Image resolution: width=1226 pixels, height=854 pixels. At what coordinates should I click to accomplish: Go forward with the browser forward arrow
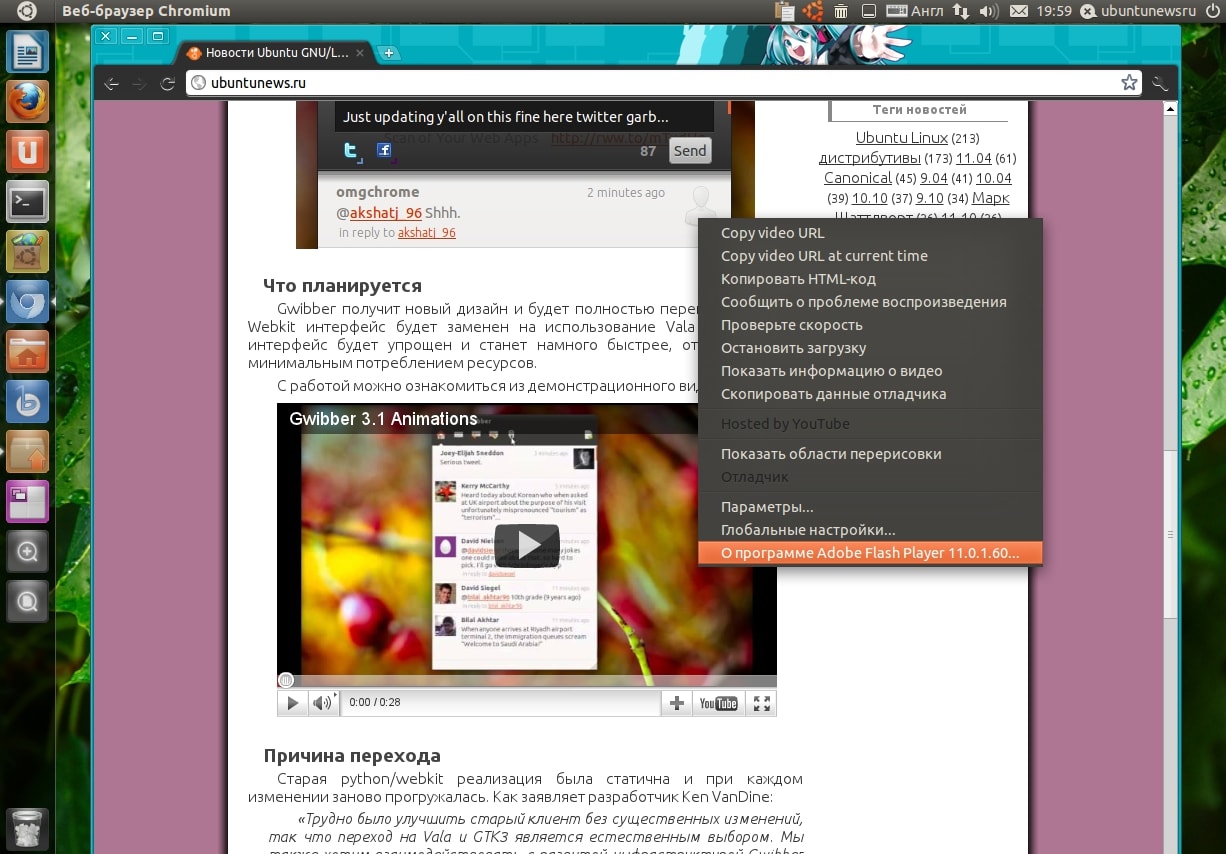click(140, 83)
